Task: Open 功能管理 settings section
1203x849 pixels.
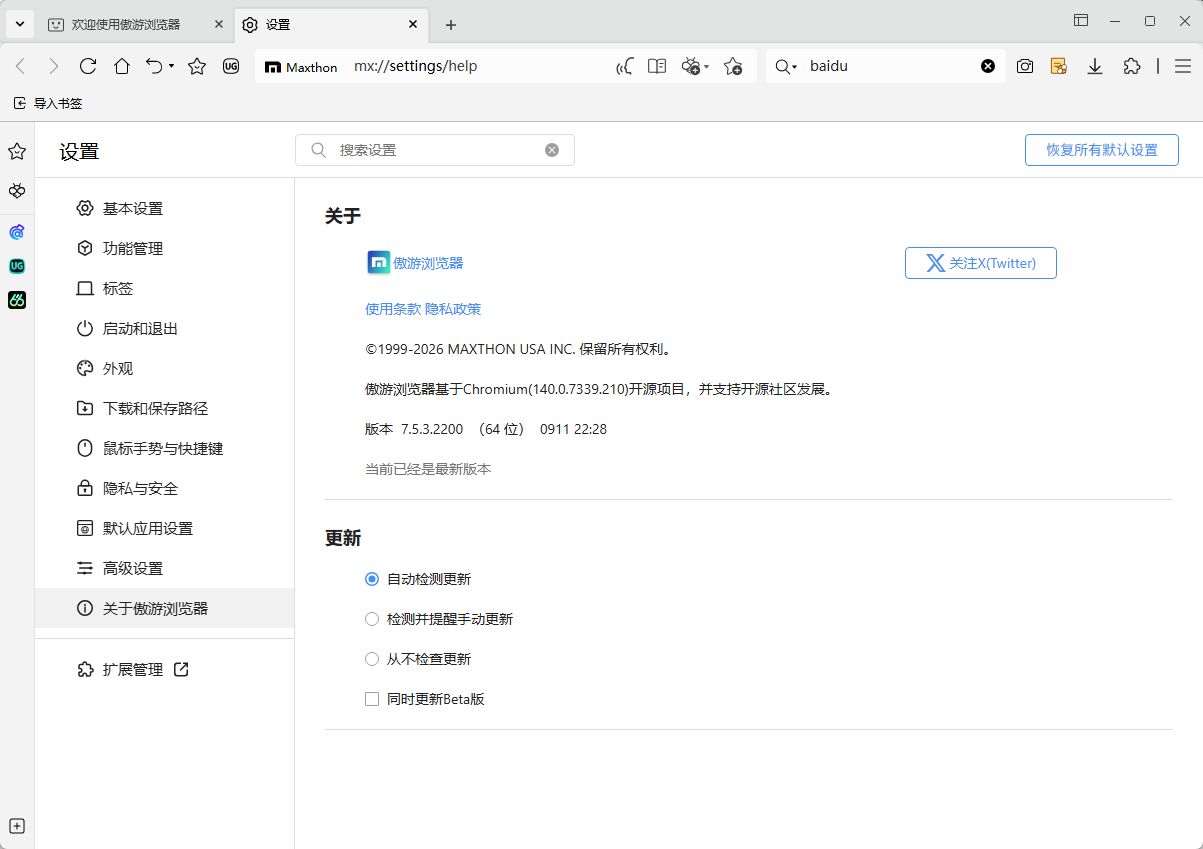Action: [164, 248]
